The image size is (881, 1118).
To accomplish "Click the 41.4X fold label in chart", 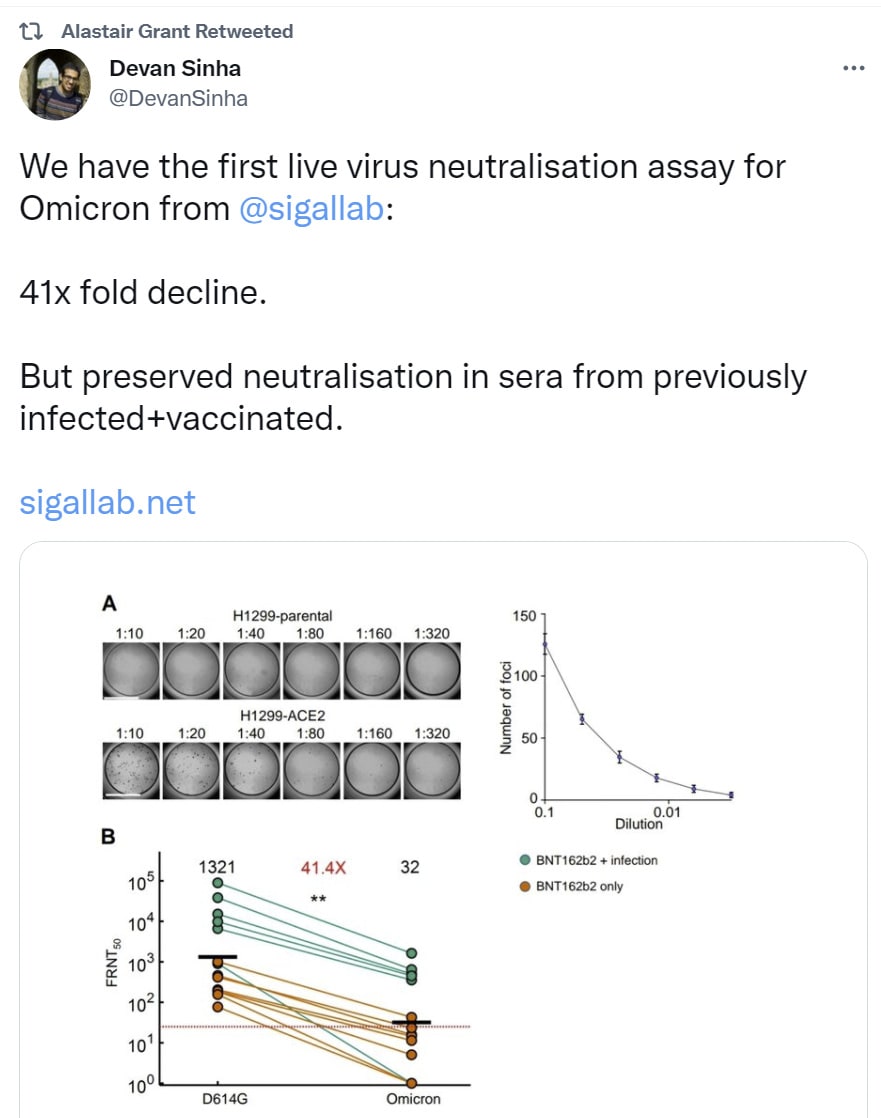I will point(323,868).
